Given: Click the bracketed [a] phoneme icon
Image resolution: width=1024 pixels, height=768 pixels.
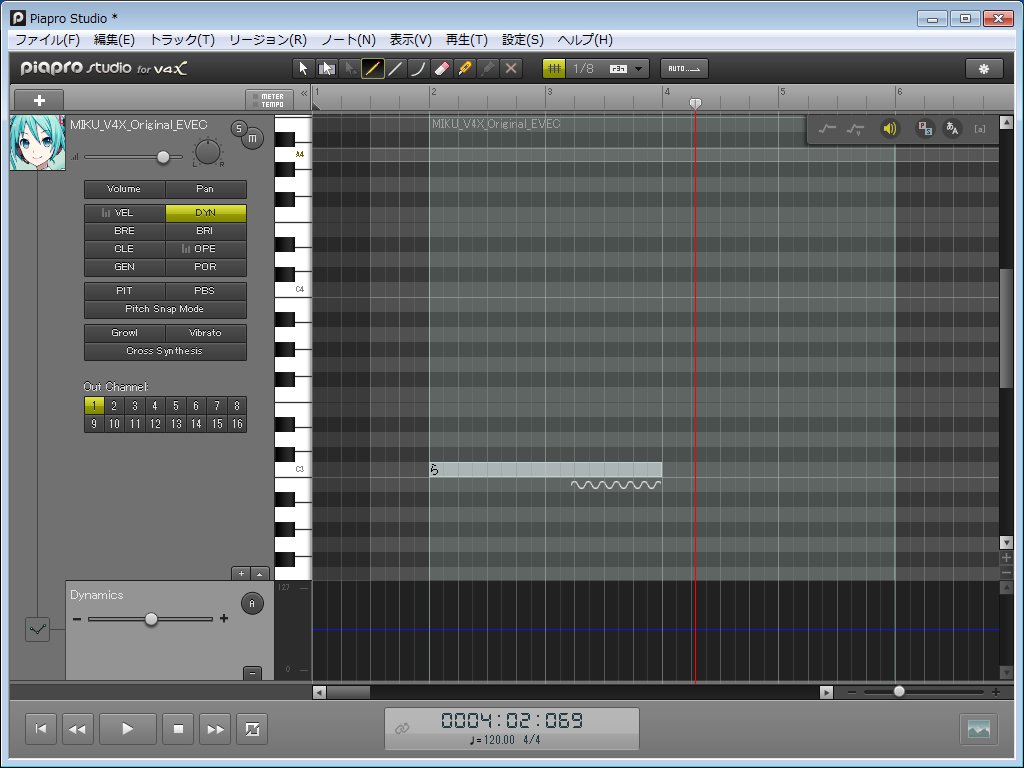Looking at the screenshot, I should point(980,129).
